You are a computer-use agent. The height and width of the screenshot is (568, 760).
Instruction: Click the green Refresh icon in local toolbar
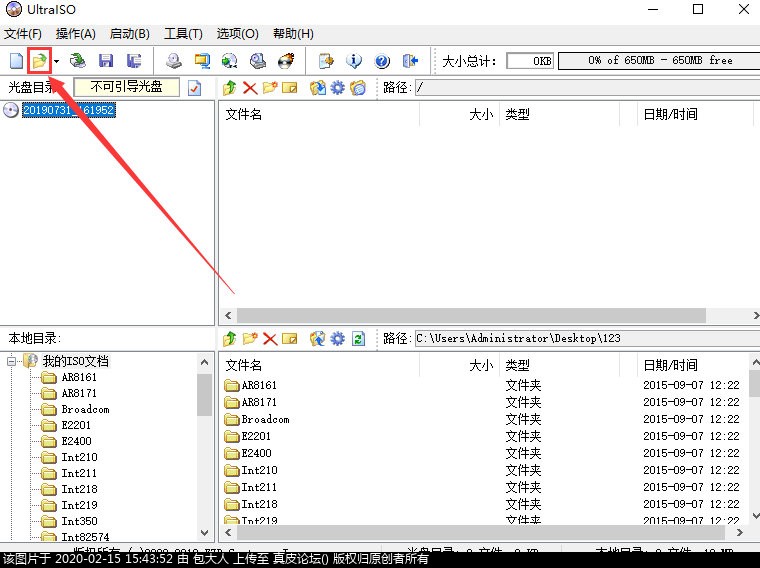pyautogui.click(x=358, y=339)
